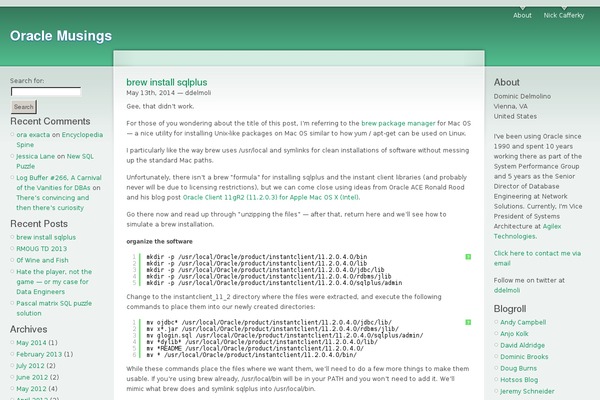This screenshot has width=600, height=400.
Task: Click the help icon beside mv ojdbc code block
Action: (468, 322)
